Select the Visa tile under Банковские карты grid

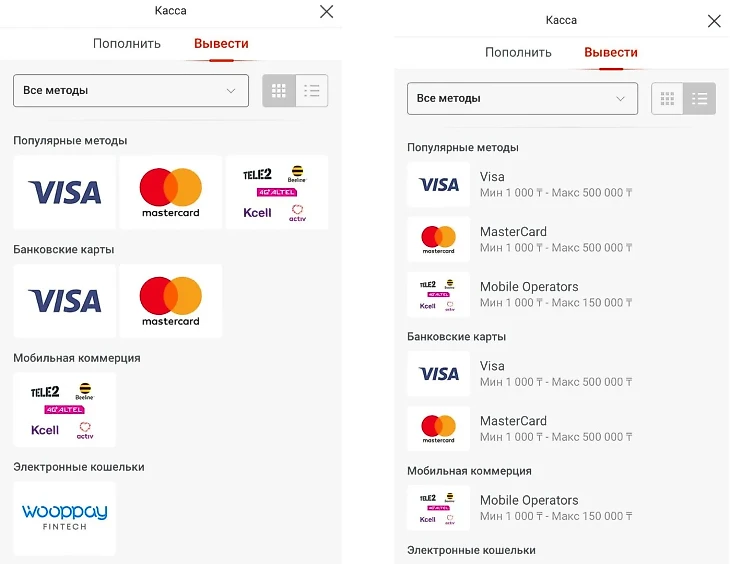pyautogui.click(x=65, y=300)
